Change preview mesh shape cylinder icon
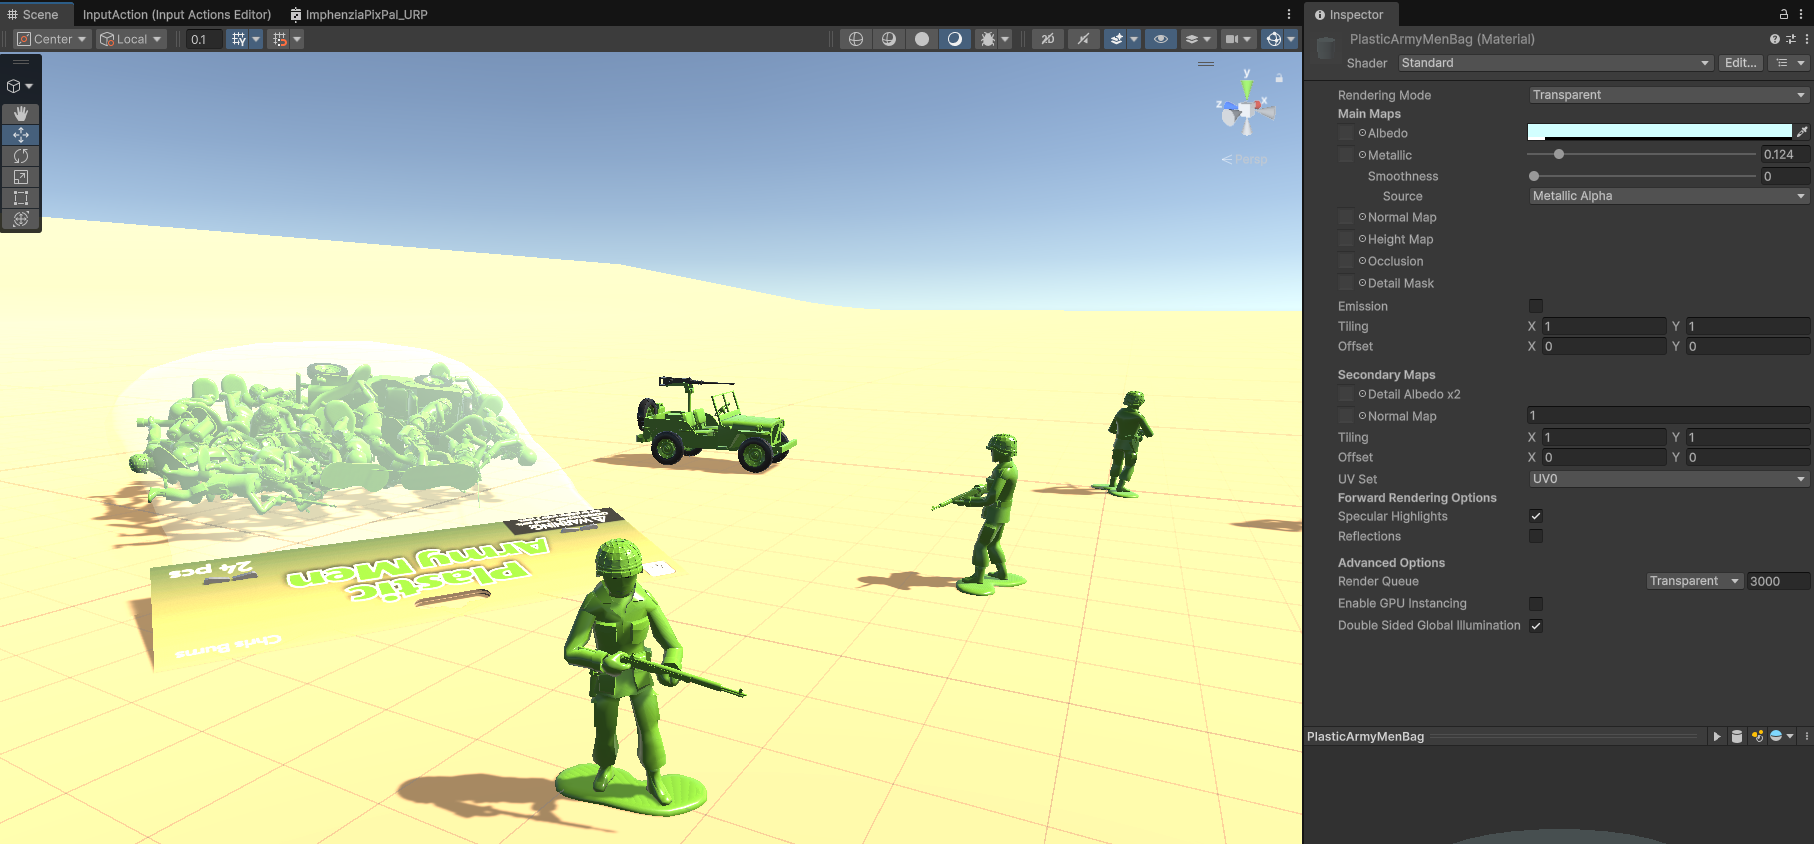1814x844 pixels. click(x=1737, y=736)
